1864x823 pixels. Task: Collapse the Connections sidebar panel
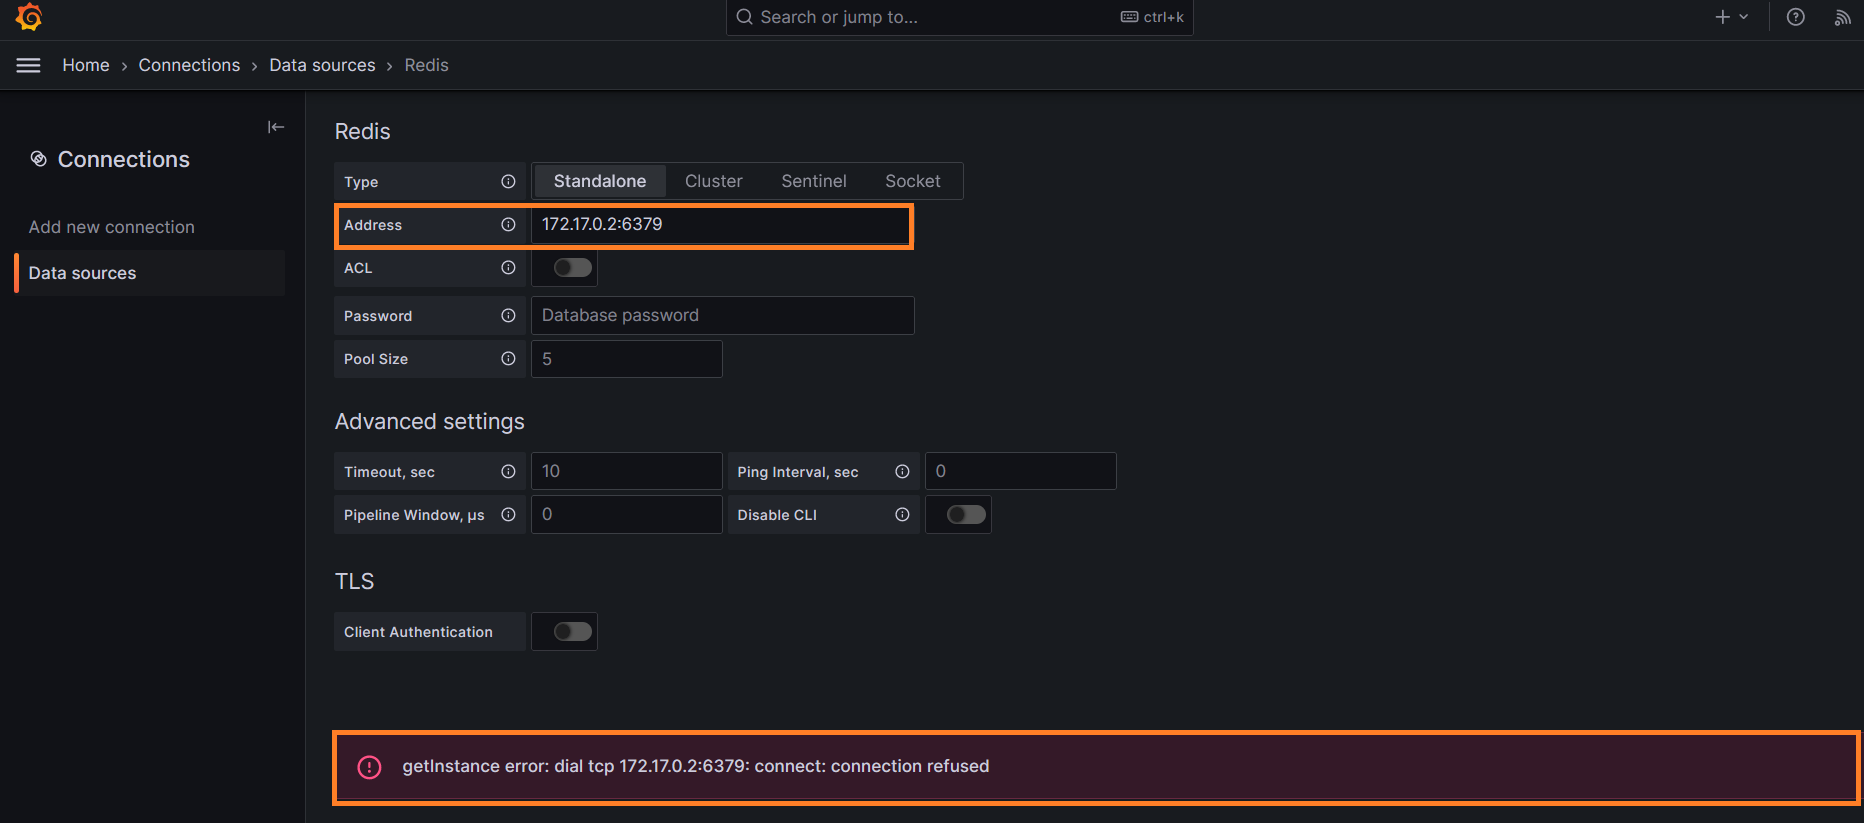(x=276, y=127)
